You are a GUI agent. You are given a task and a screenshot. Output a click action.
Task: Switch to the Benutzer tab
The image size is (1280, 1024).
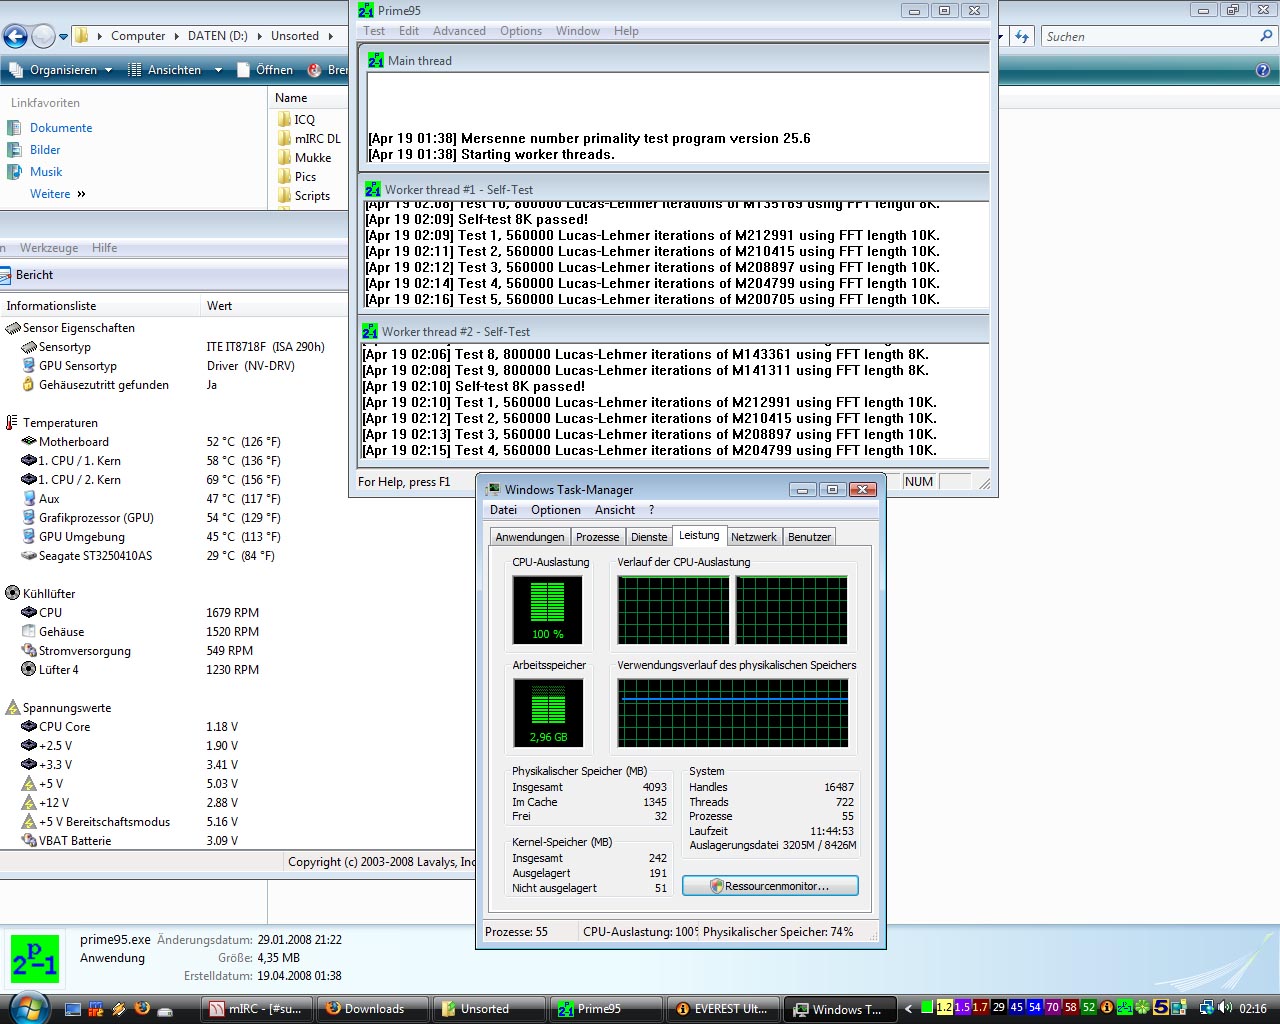[809, 537]
